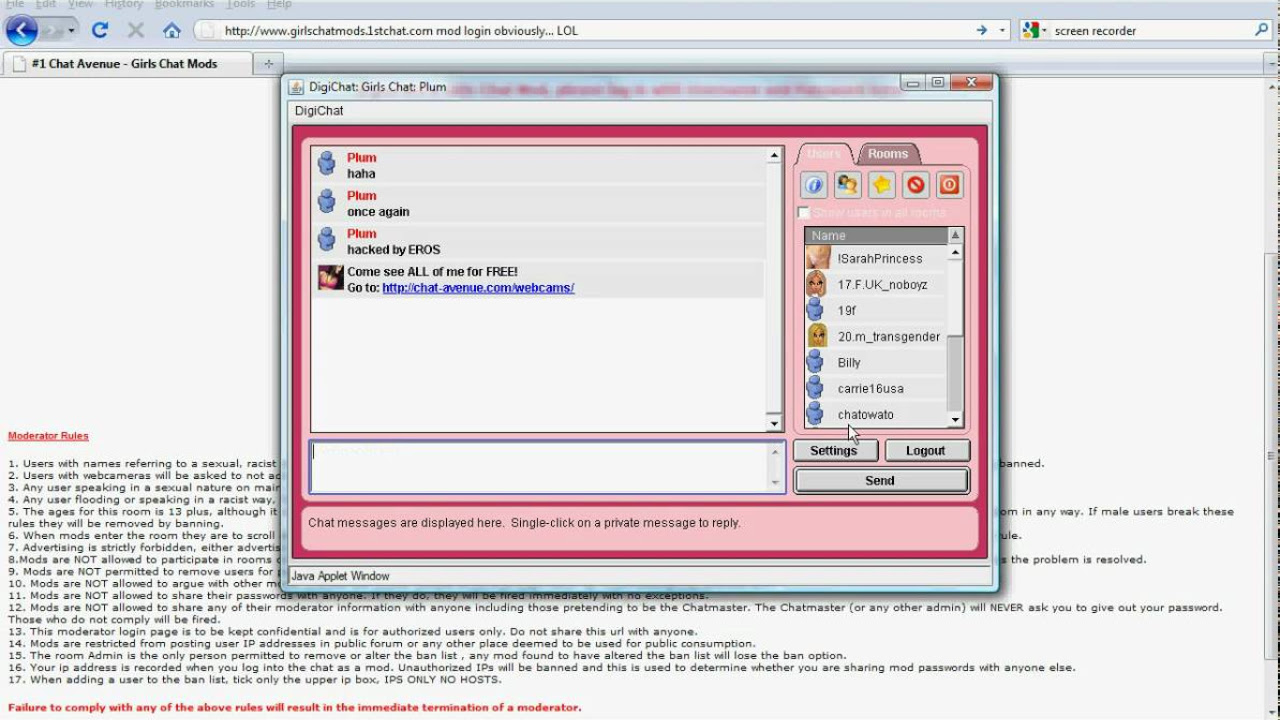Open the chat Settings button
This screenshot has width=1280, height=720.
[x=834, y=451]
